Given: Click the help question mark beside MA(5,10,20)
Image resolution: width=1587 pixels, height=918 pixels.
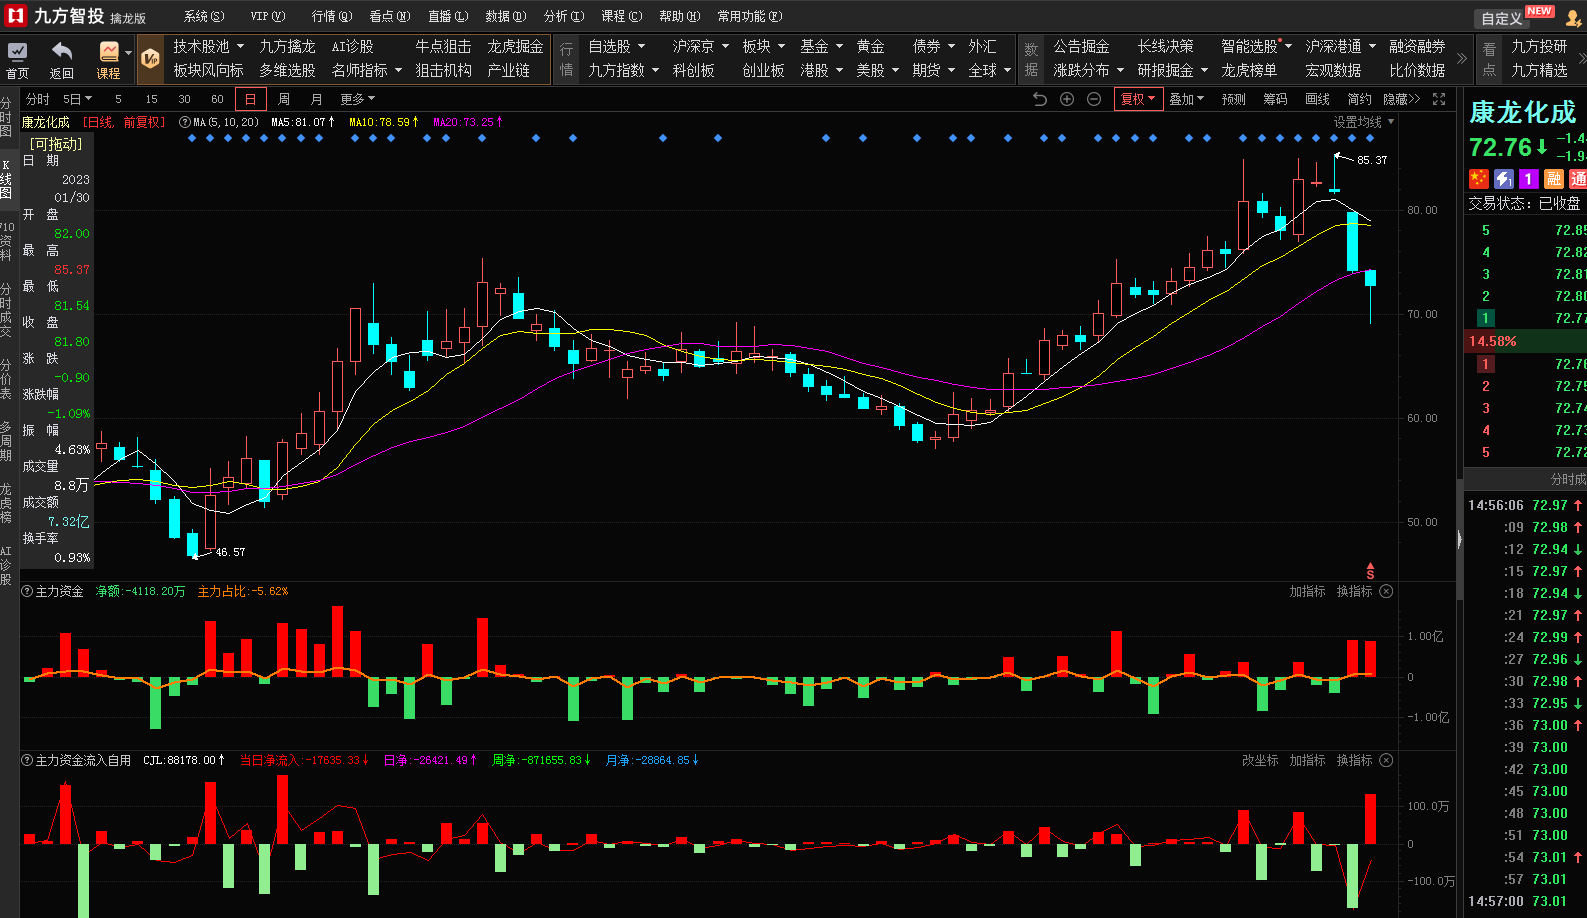Looking at the screenshot, I should pyautogui.click(x=185, y=122).
